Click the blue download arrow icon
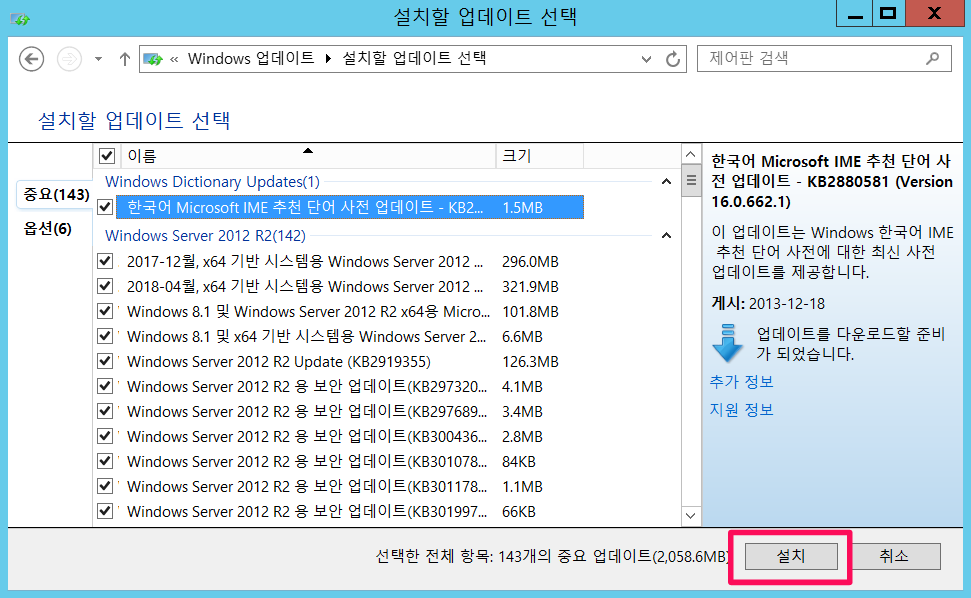Viewport: 971px width, 598px height. [728, 343]
